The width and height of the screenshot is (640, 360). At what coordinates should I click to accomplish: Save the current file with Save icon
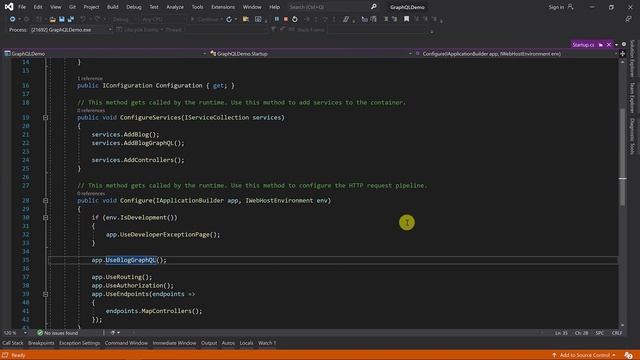click(x=62, y=19)
